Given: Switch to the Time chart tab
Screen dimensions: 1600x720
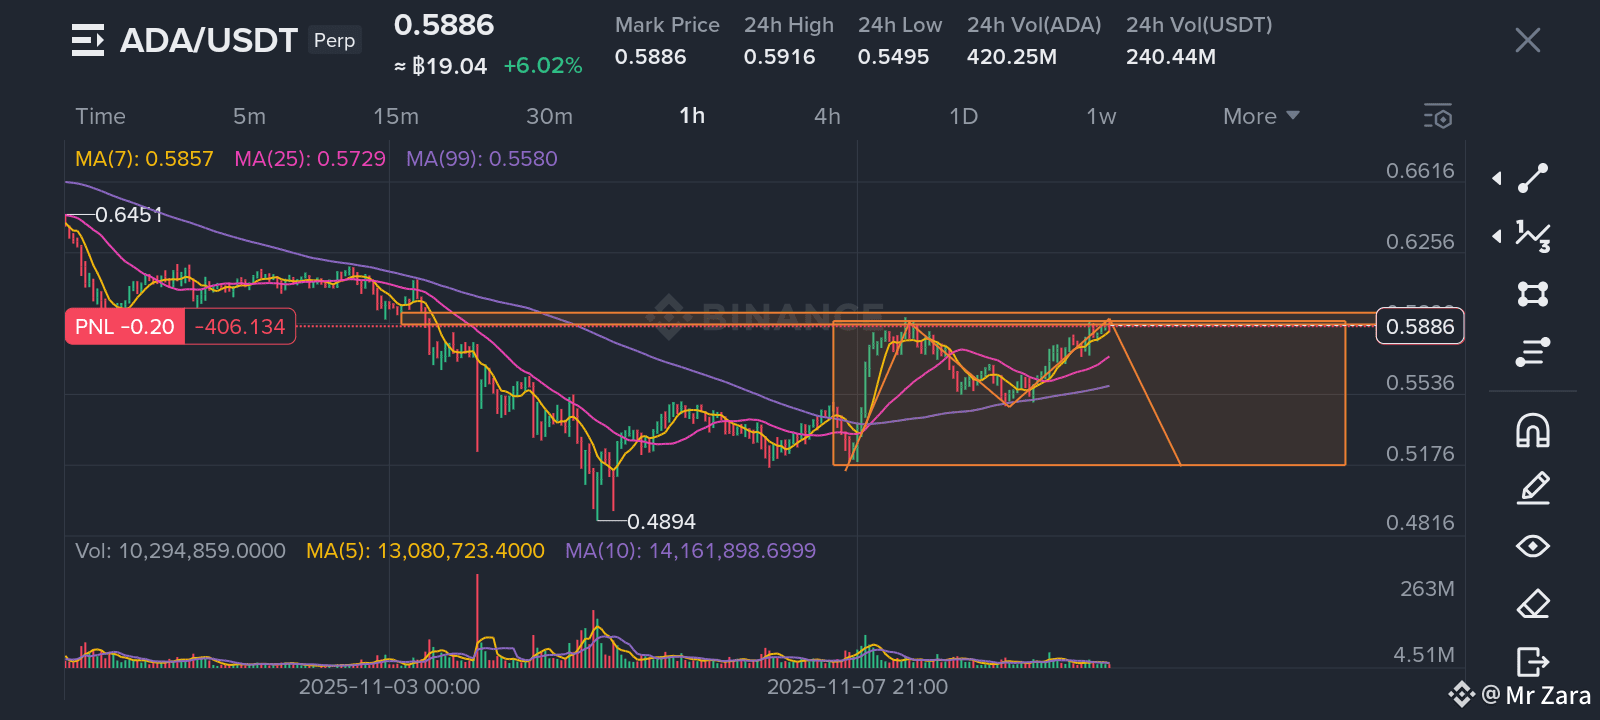Looking at the screenshot, I should (x=101, y=116).
